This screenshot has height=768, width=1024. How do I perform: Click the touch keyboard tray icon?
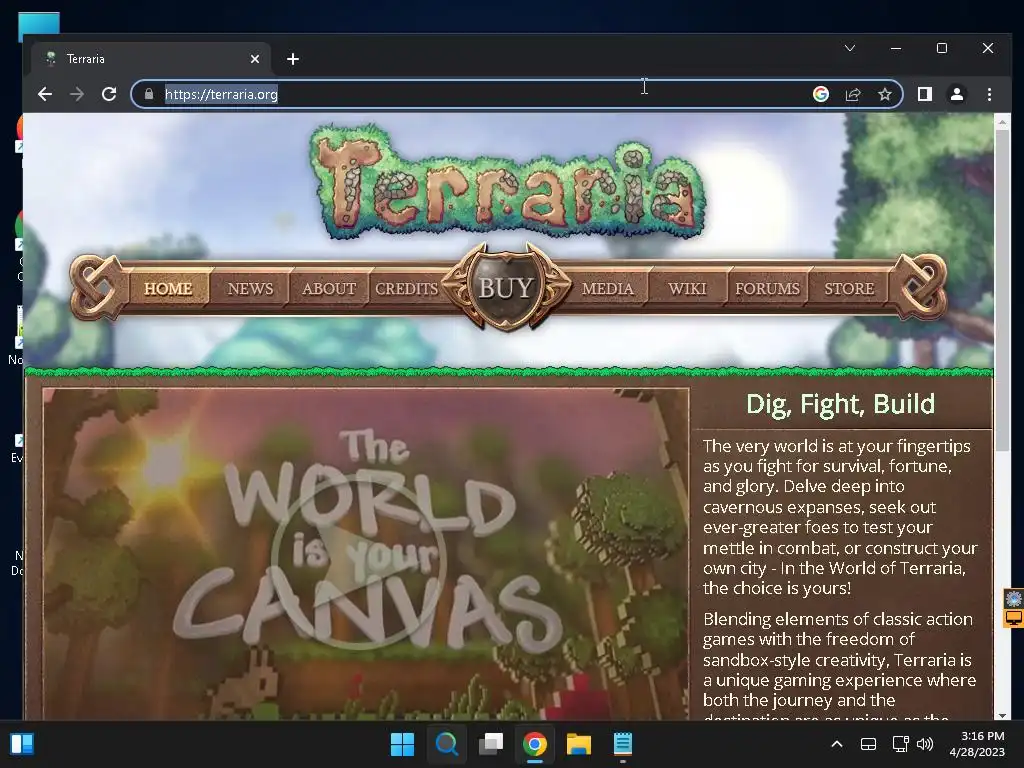[x=869, y=744]
